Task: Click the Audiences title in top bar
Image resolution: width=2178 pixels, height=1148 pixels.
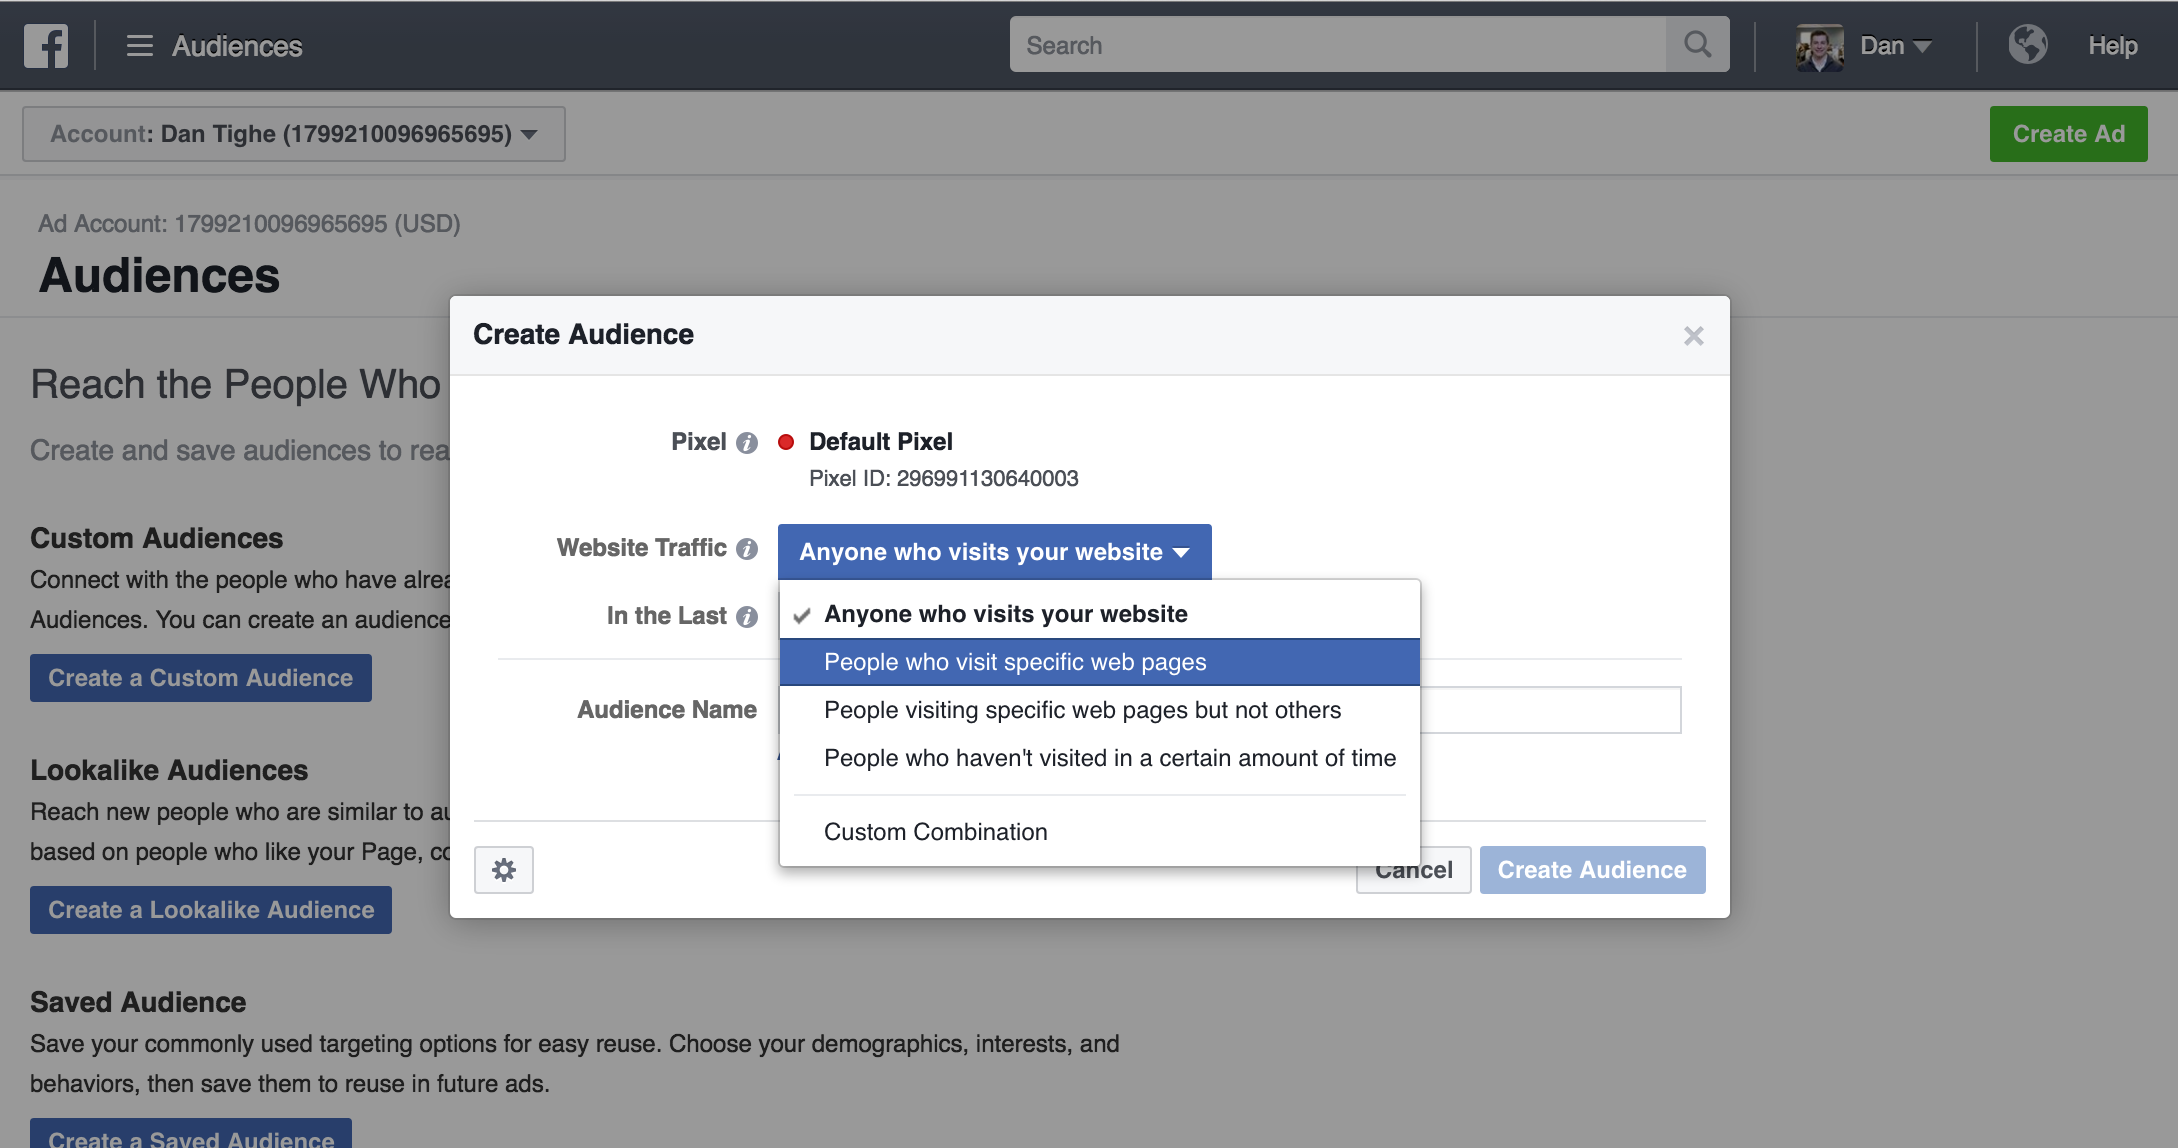Action: pos(237,46)
